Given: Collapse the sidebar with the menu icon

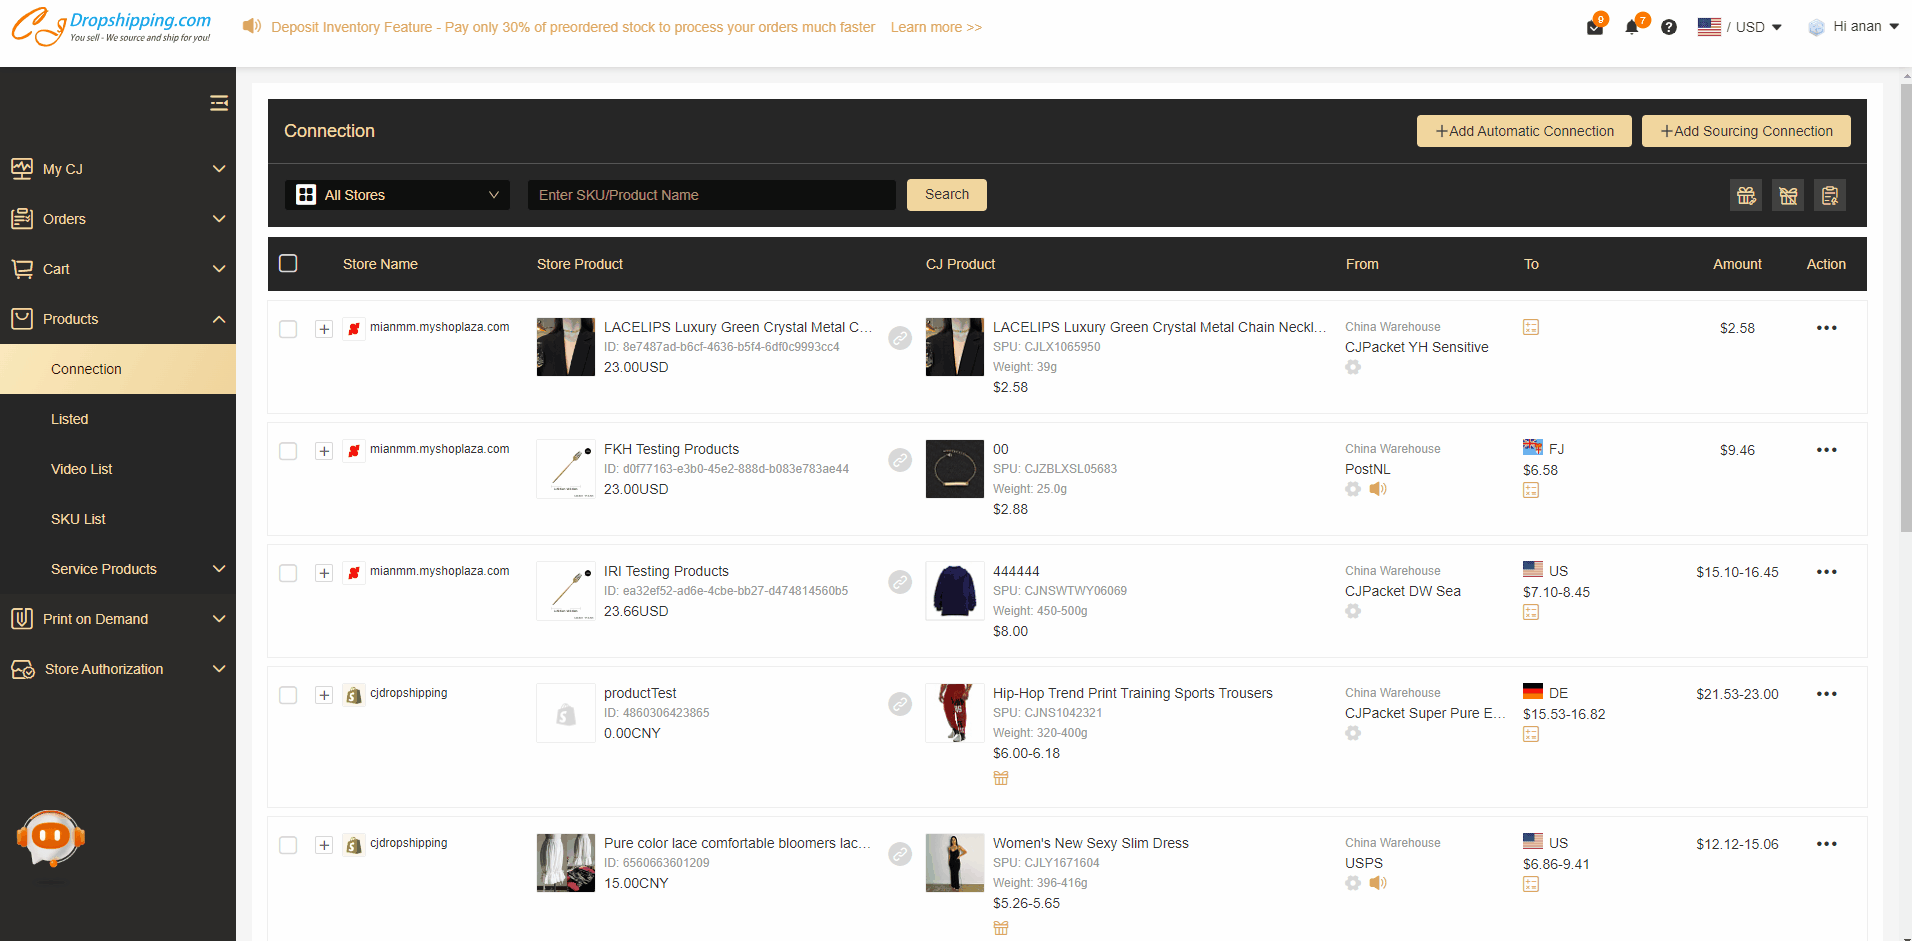Looking at the screenshot, I should 219,103.
